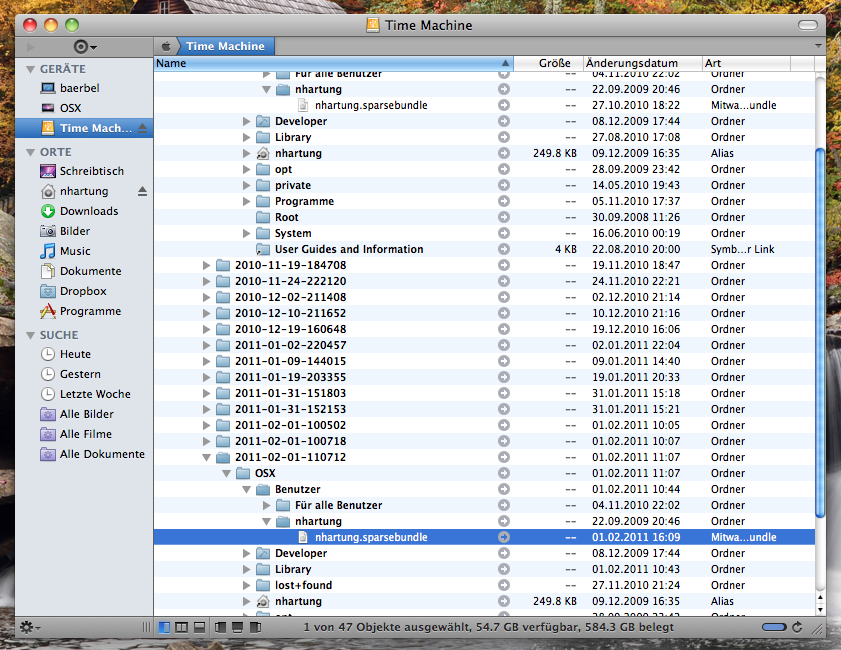
Task: Collapse the 2011-02-01-110712 backup folder
Action: [206, 457]
